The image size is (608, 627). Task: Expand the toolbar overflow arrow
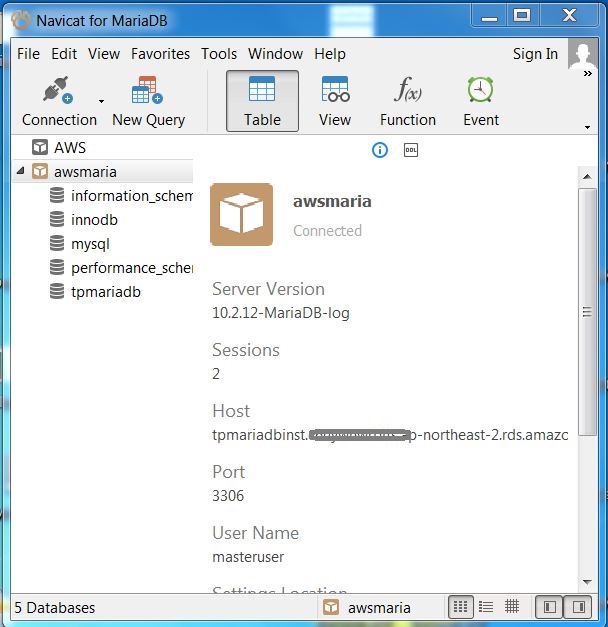point(587,127)
